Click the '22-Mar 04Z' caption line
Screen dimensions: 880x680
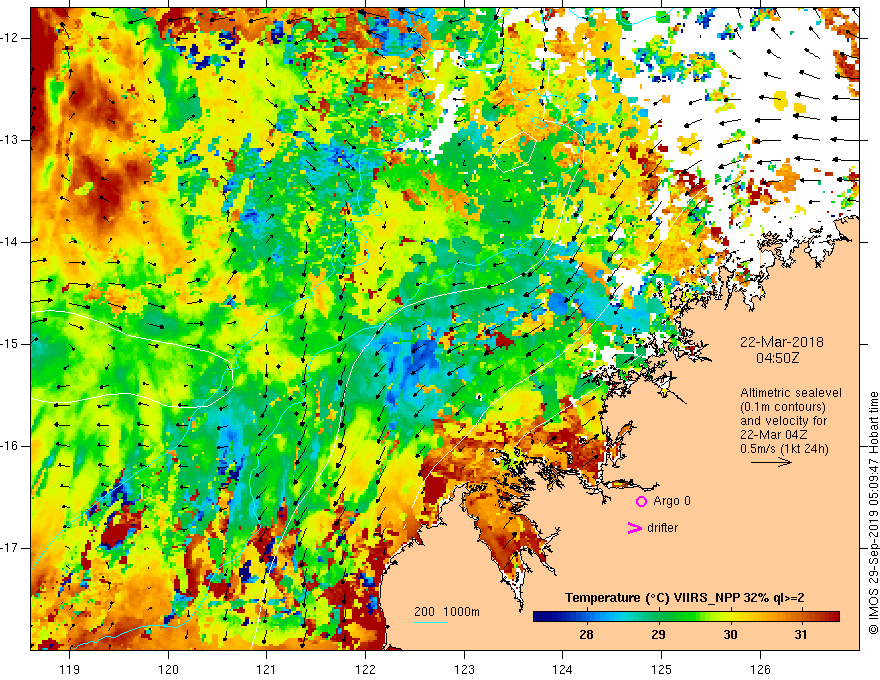(x=773, y=435)
